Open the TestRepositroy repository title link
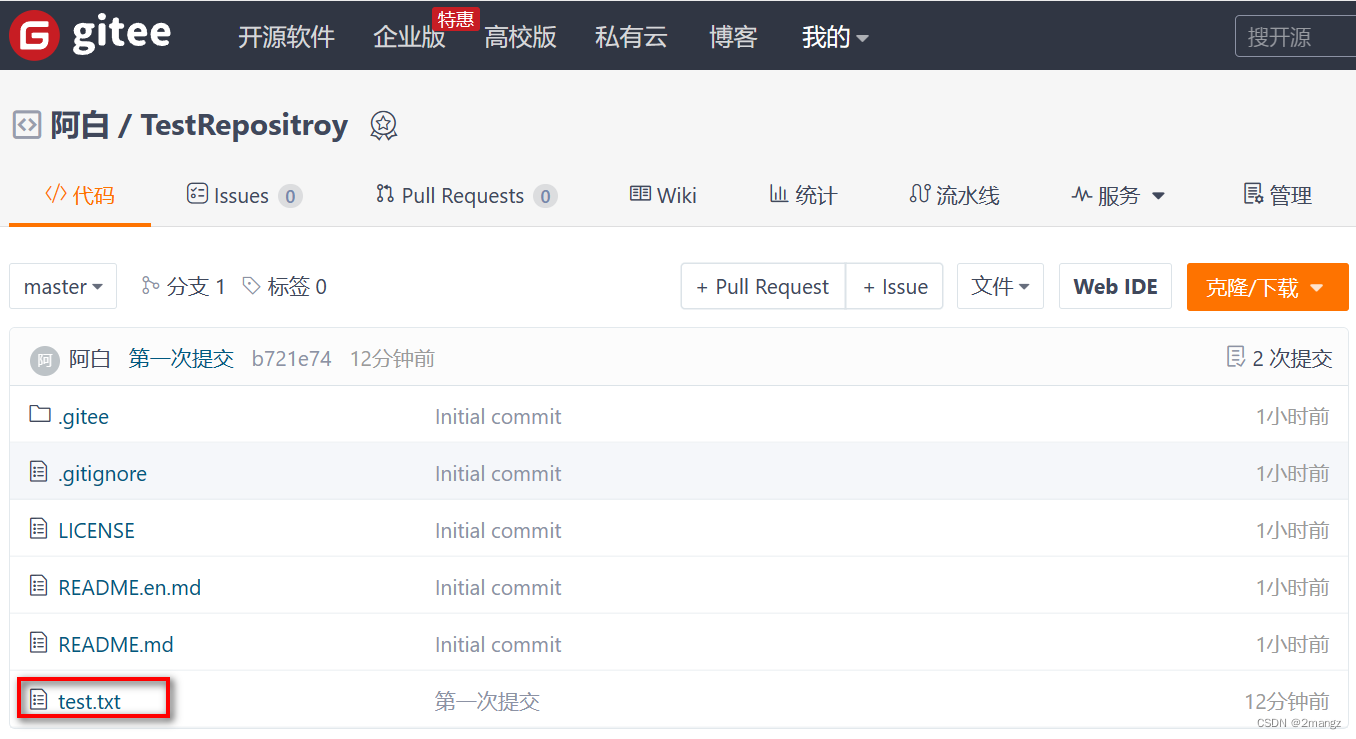The image size is (1356, 739). [x=244, y=125]
